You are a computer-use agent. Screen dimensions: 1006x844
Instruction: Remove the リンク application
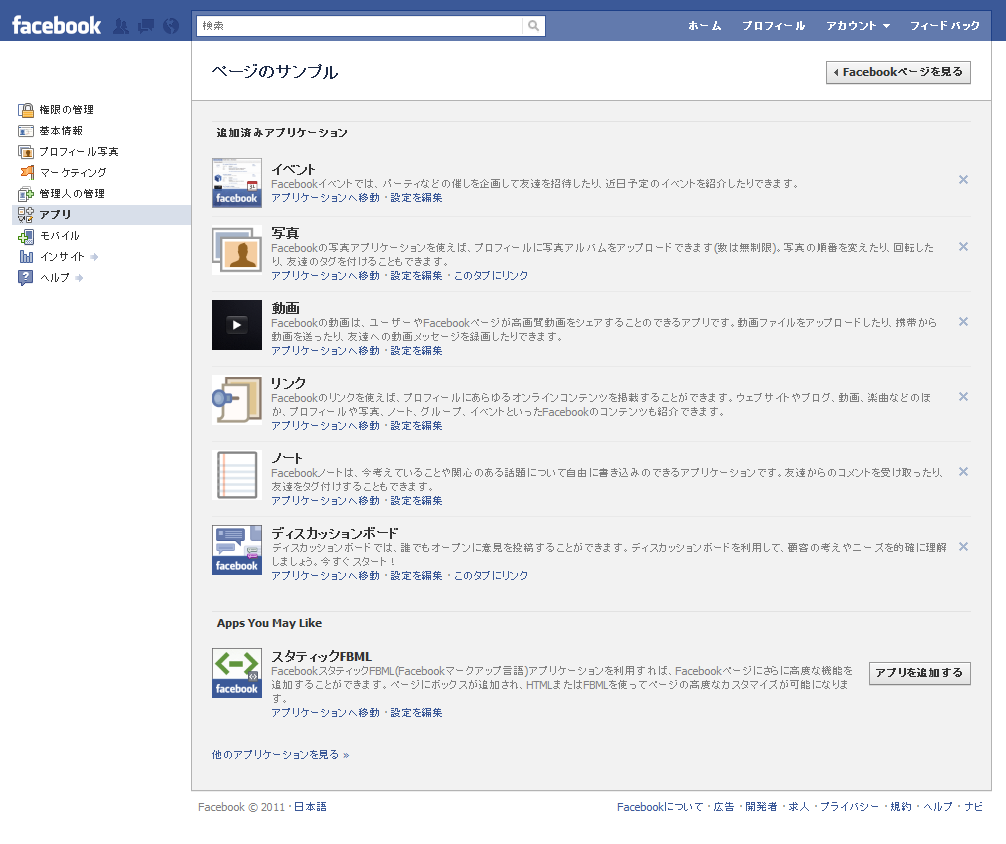click(963, 397)
